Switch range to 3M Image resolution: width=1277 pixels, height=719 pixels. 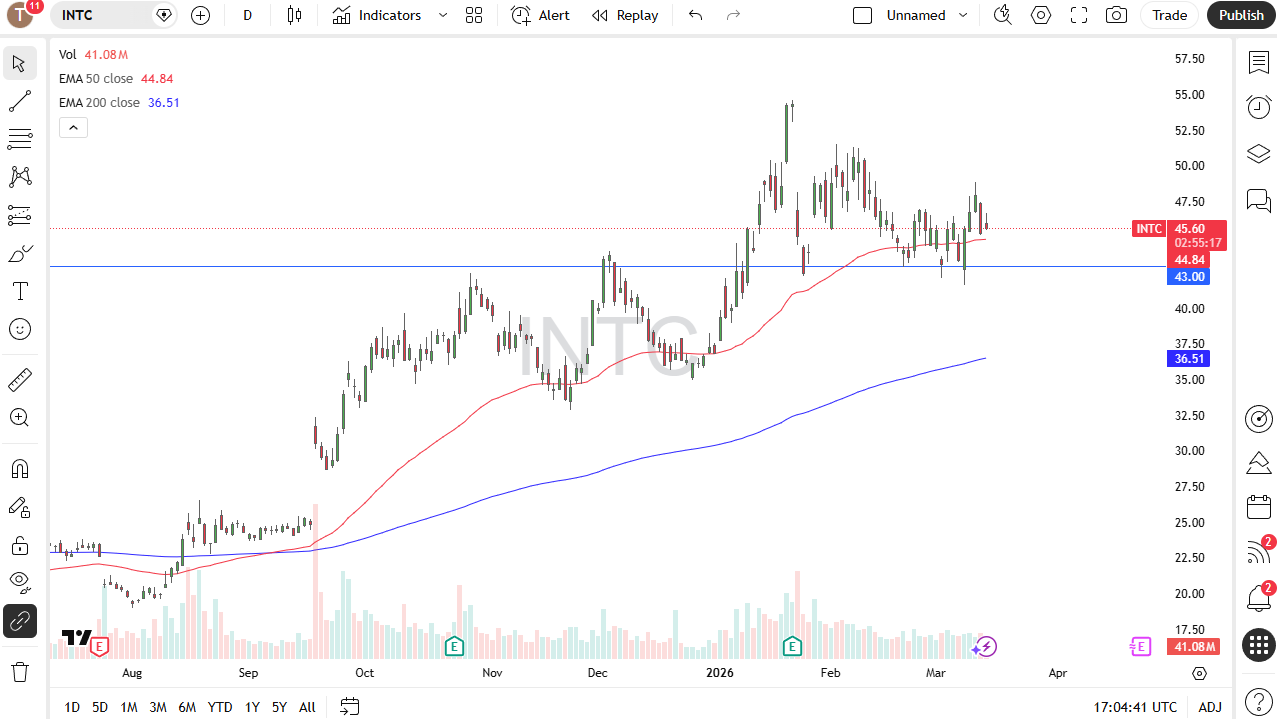pyautogui.click(x=158, y=707)
